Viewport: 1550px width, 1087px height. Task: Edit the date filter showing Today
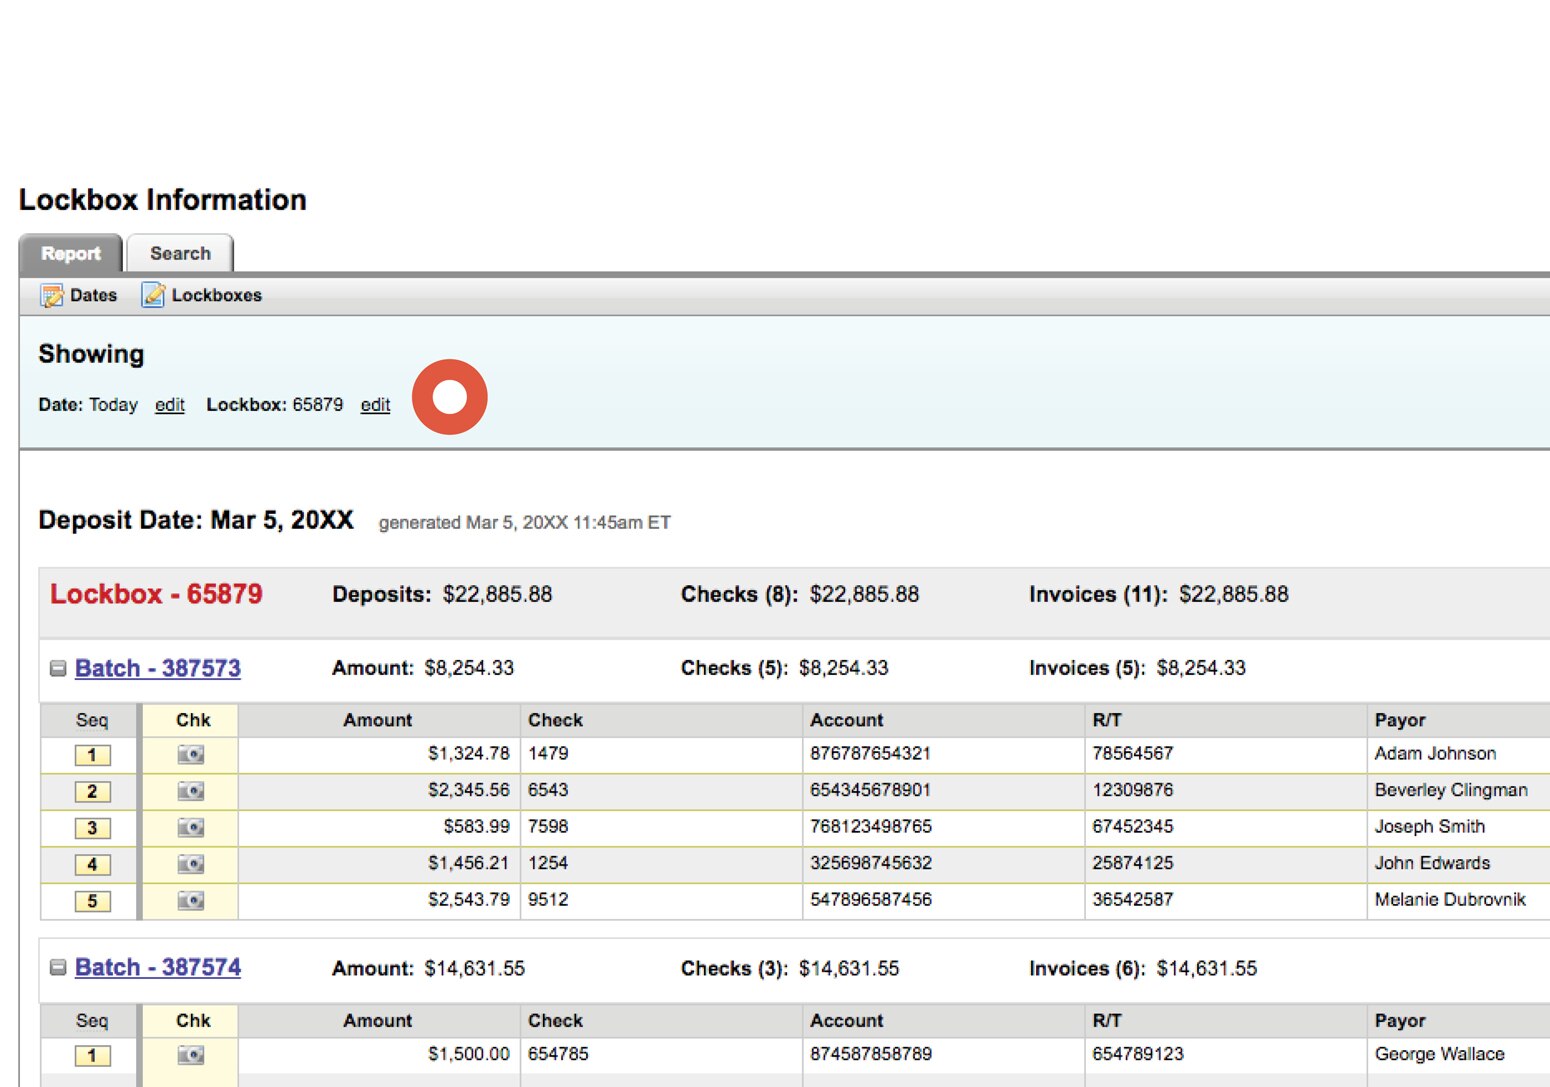tap(169, 404)
